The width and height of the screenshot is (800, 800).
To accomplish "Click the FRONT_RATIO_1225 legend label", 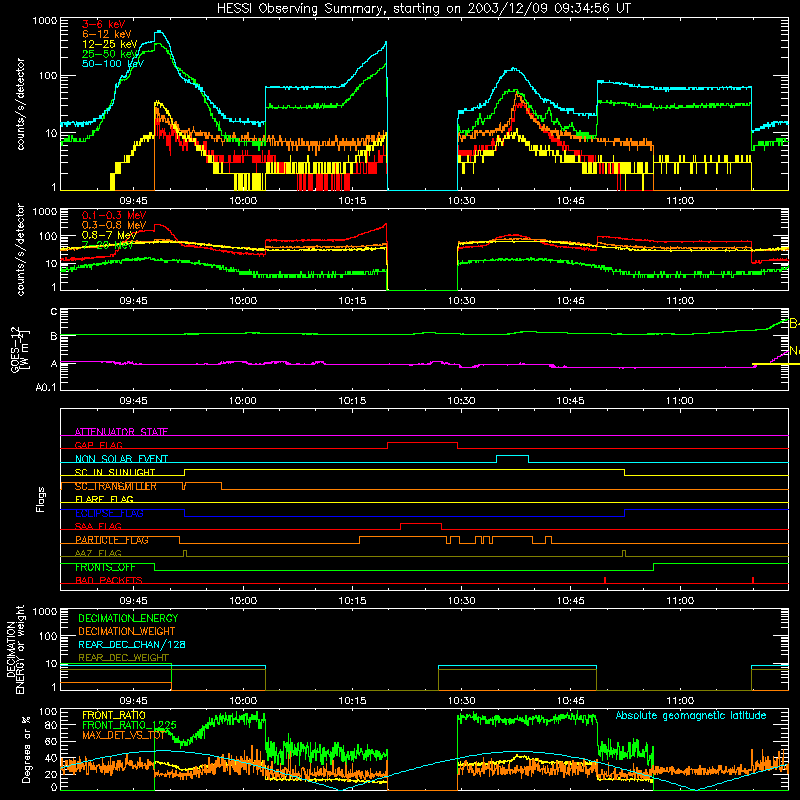I will [129, 725].
